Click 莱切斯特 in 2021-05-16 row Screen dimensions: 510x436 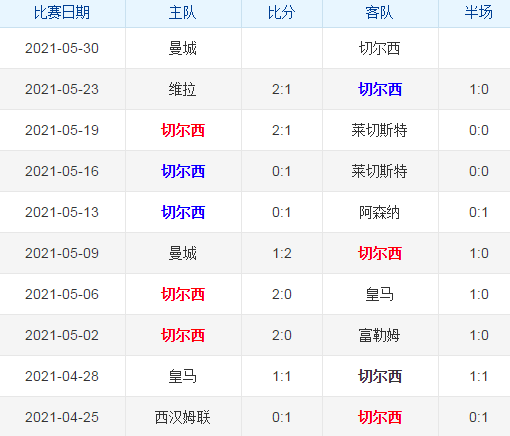pos(379,171)
